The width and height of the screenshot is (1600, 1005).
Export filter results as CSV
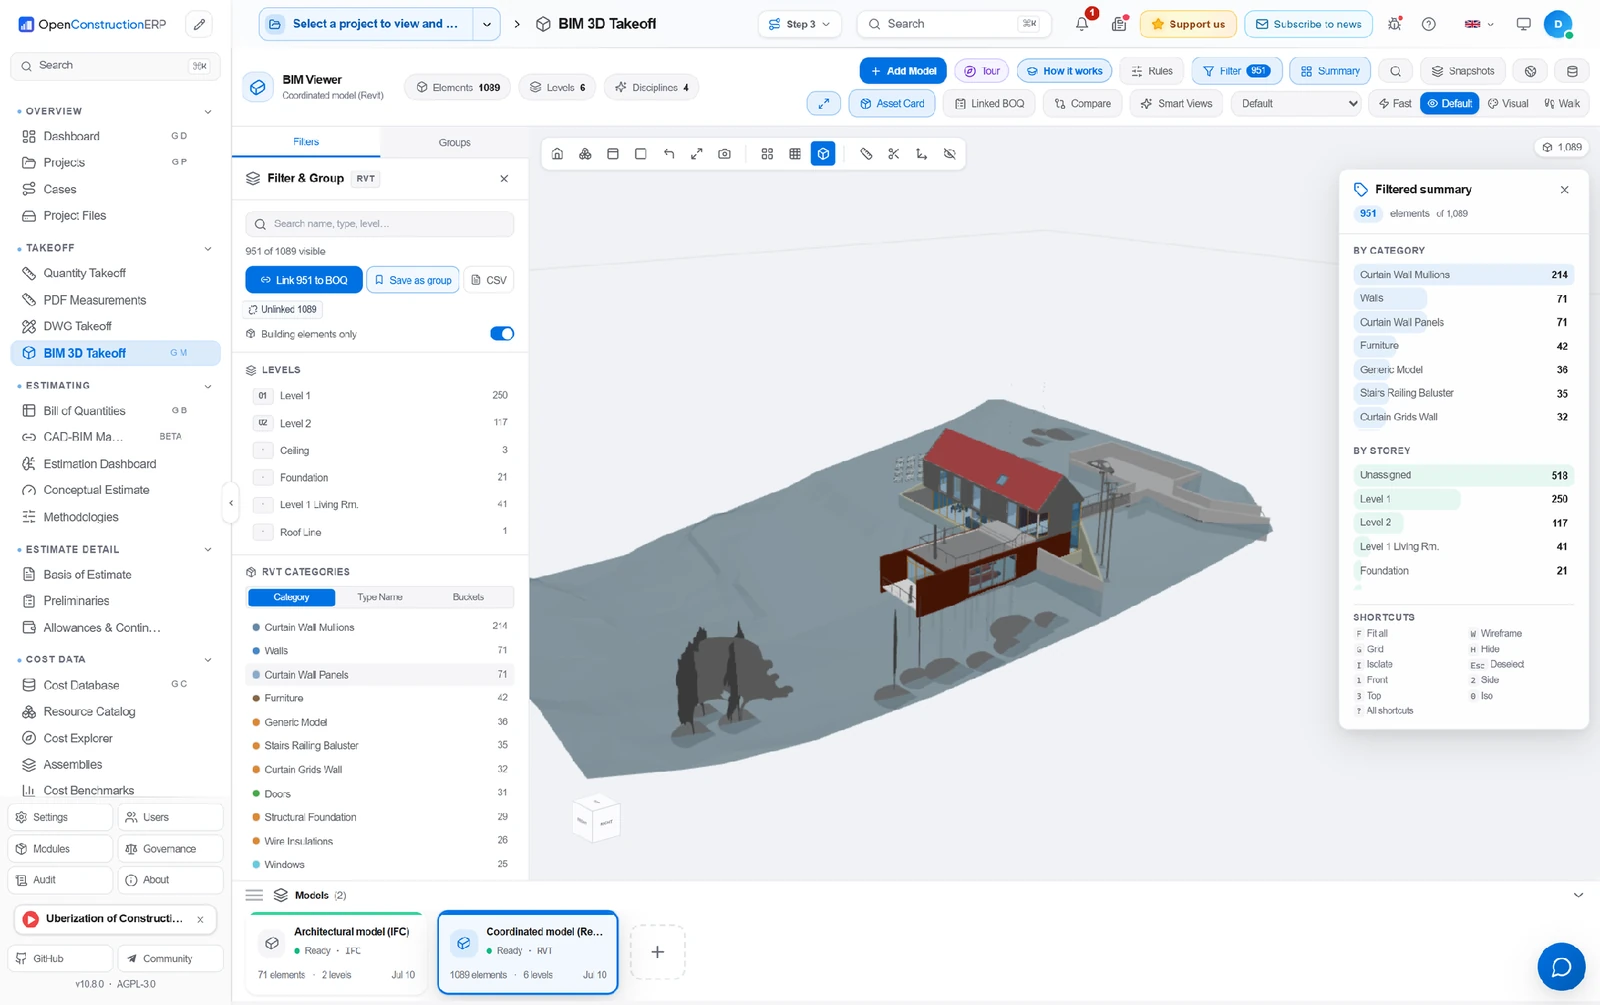click(489, 280)
